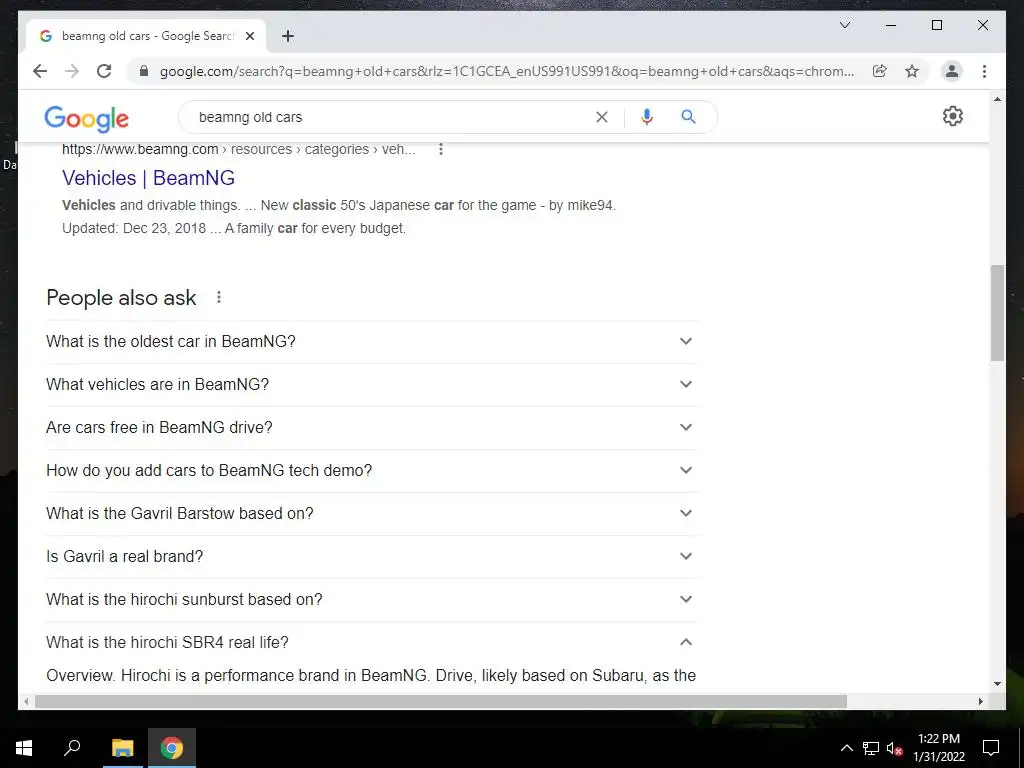Bookmark this tab with the star icon
This screenshot has height=768, width=1024.
pyautogui.click(x=912, y=71)
